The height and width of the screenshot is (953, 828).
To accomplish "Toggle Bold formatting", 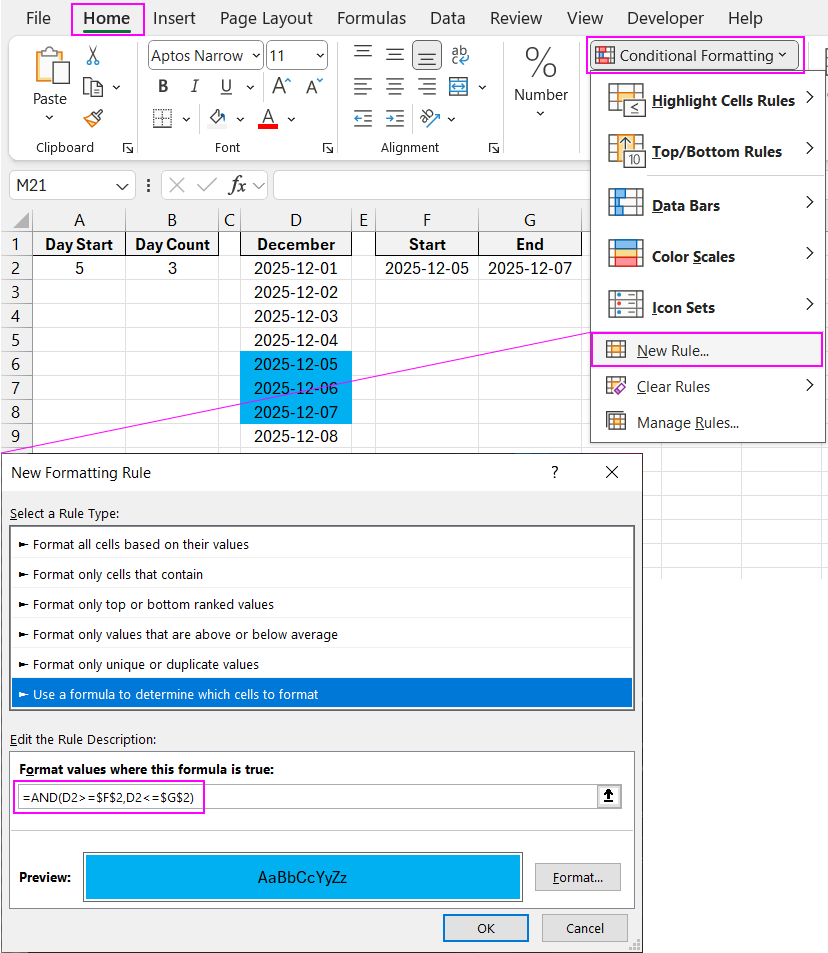I will click(163, 87).
